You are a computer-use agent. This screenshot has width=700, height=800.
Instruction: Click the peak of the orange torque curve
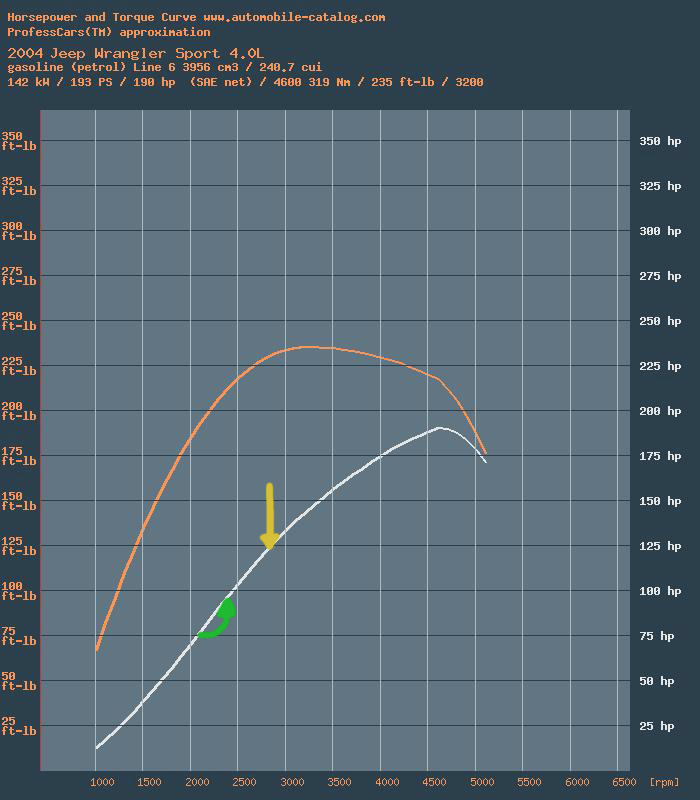coord(307,347)
